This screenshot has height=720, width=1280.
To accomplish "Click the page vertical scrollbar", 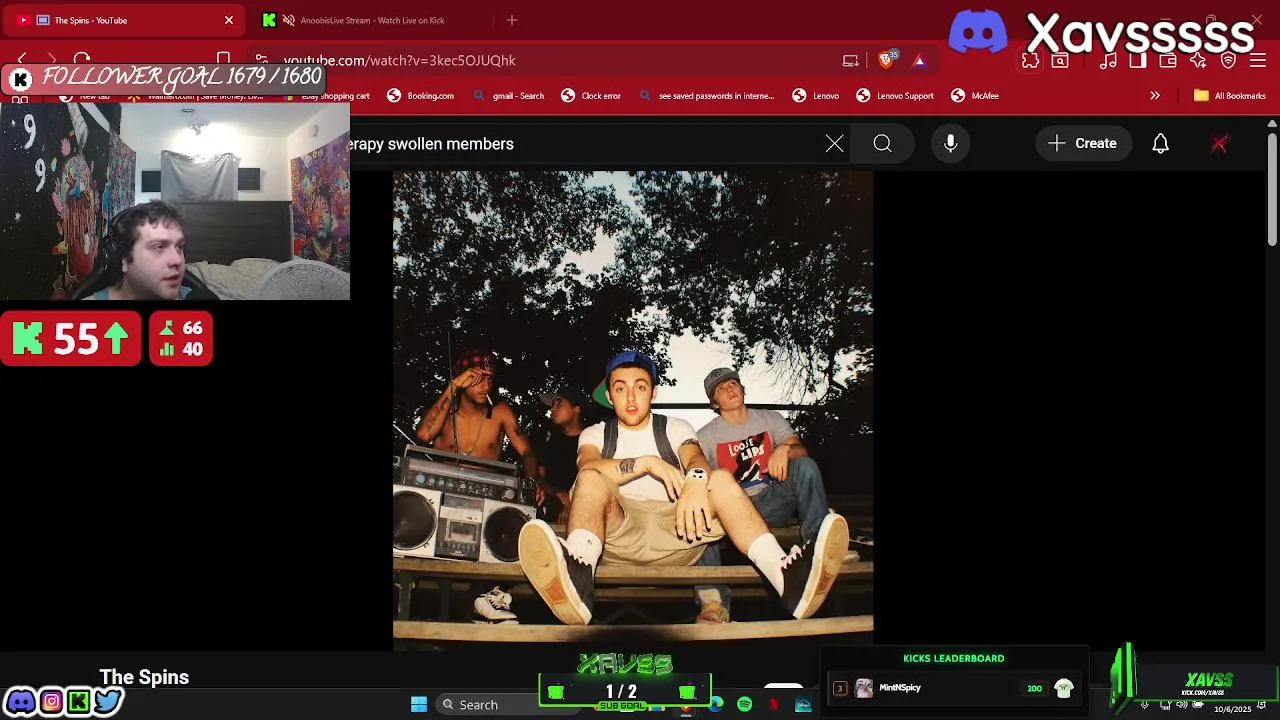I will click(x=1272, y=190).
